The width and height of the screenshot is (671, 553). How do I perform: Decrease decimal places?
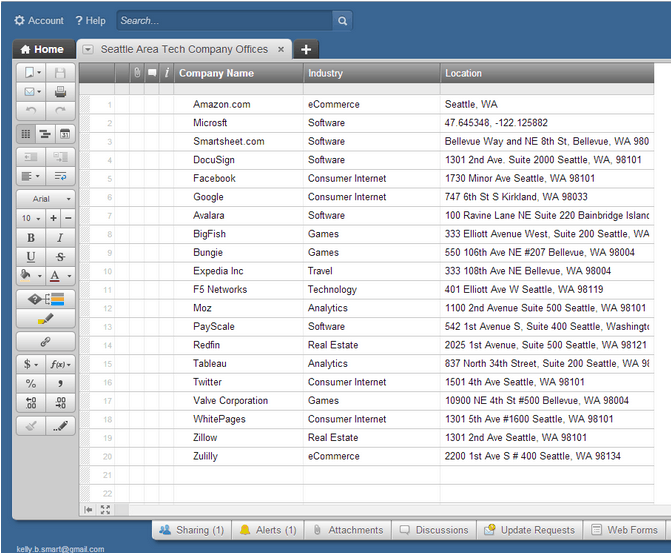point(60,402)
